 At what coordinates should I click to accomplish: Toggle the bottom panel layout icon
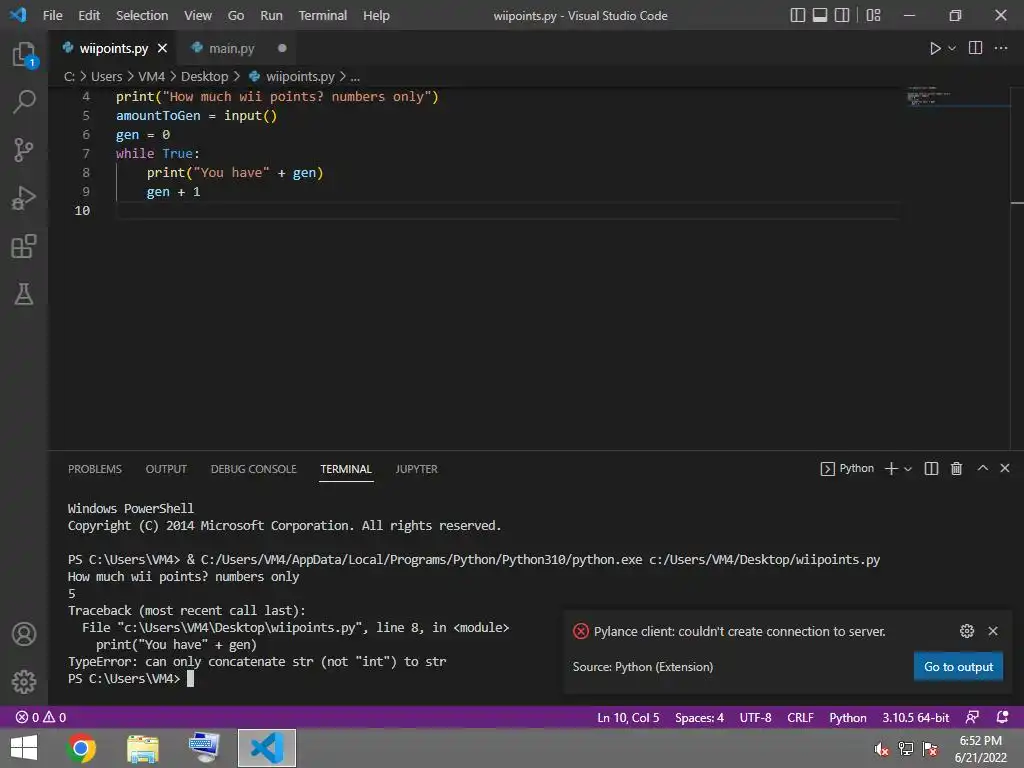coord(820,15)
